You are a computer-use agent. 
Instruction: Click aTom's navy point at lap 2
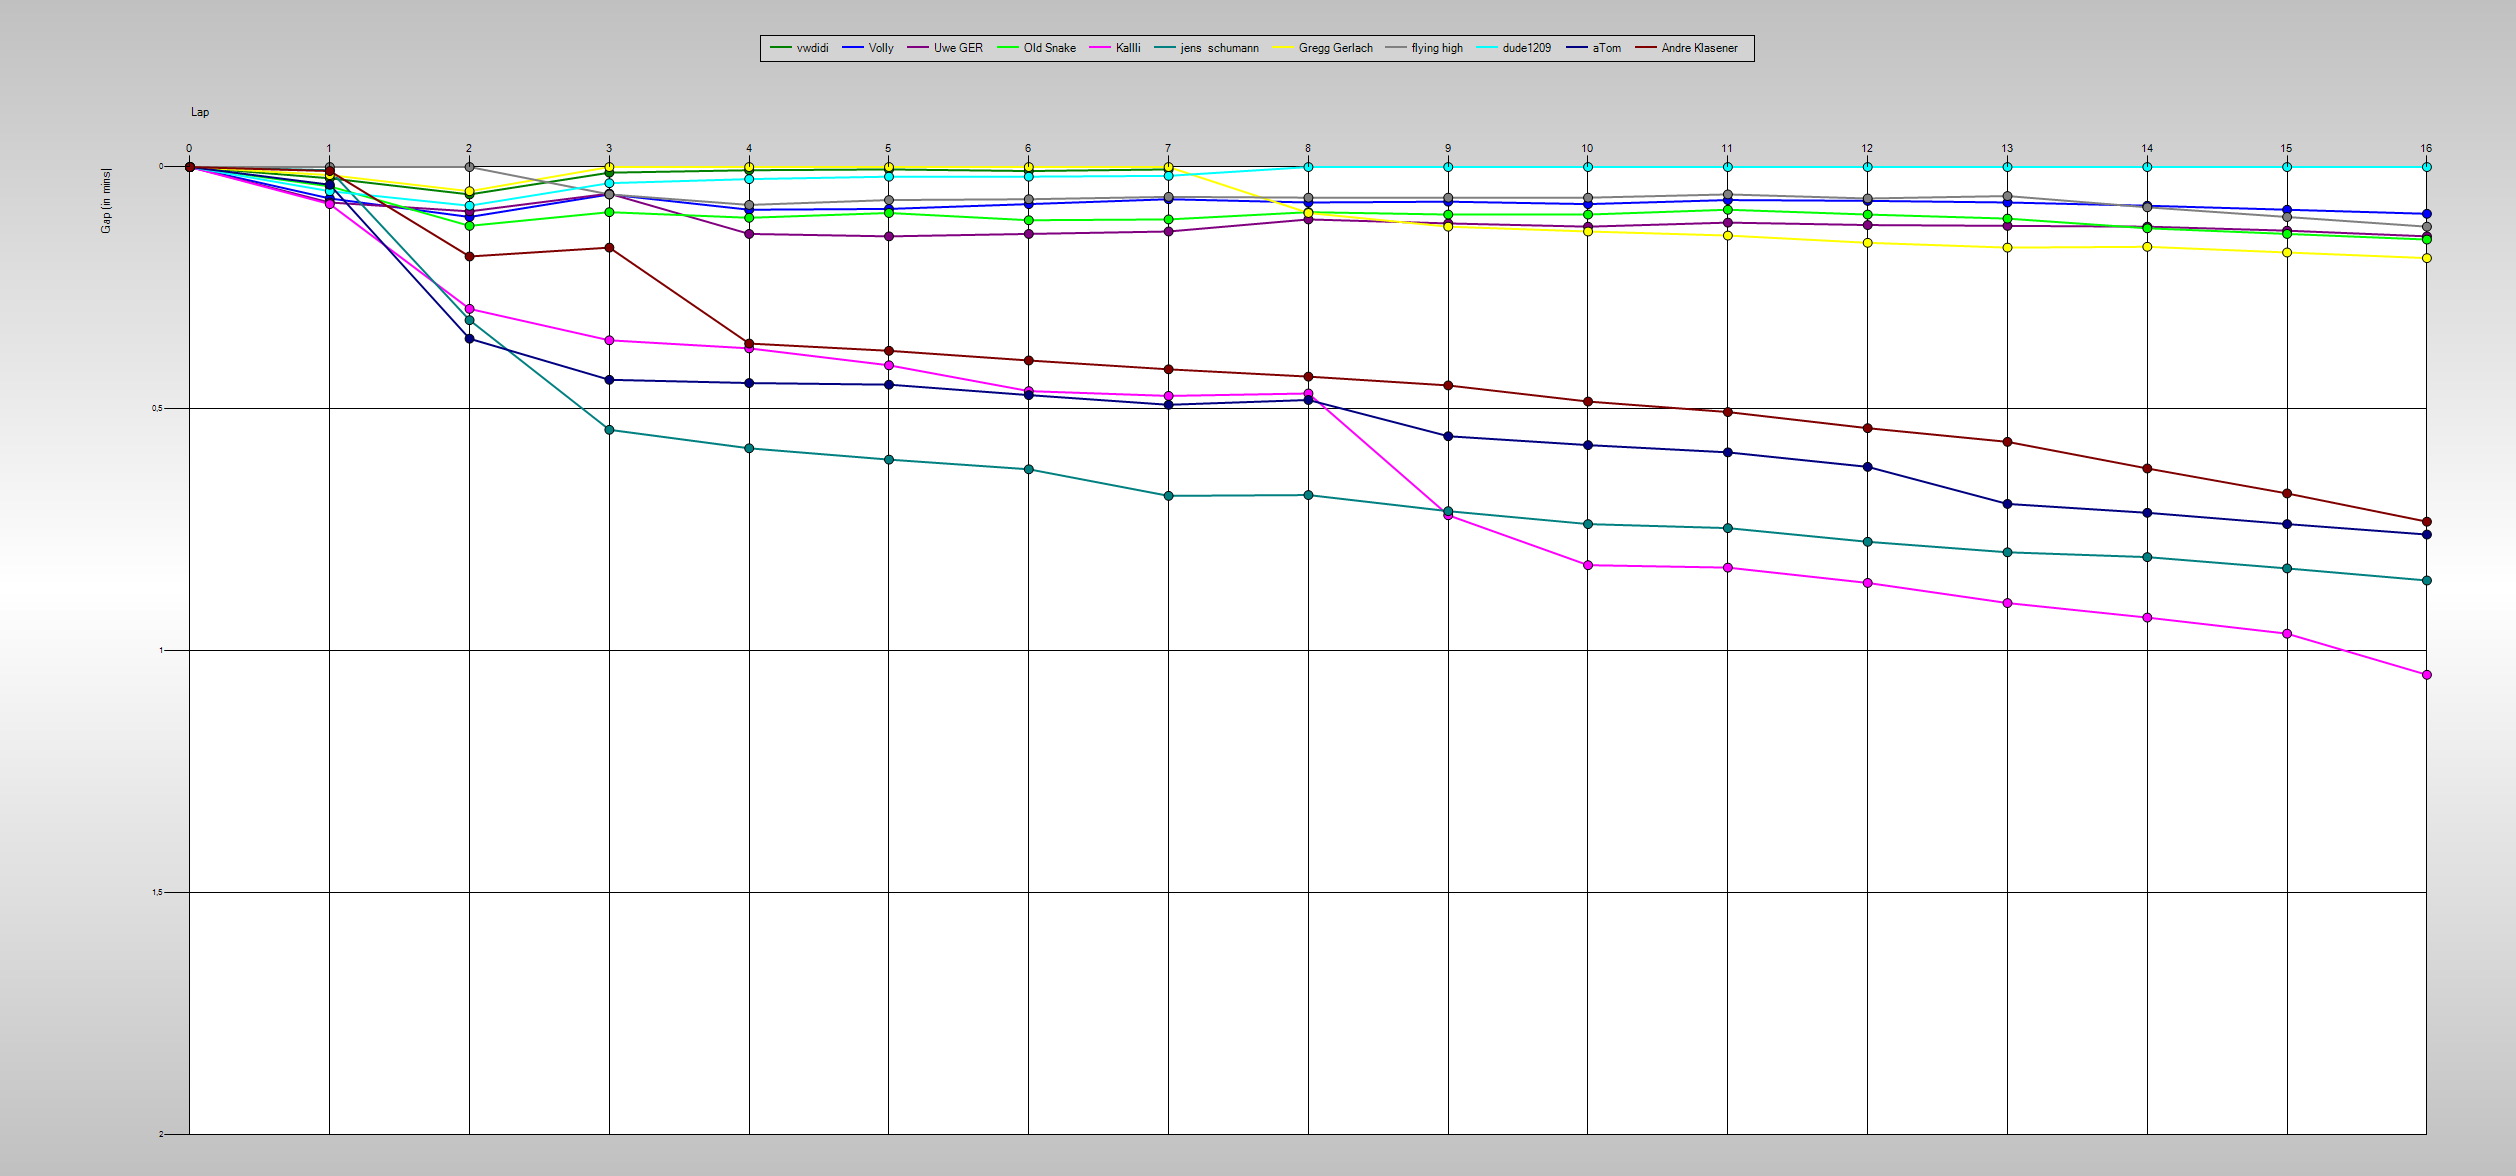click(x=469, y=338)
